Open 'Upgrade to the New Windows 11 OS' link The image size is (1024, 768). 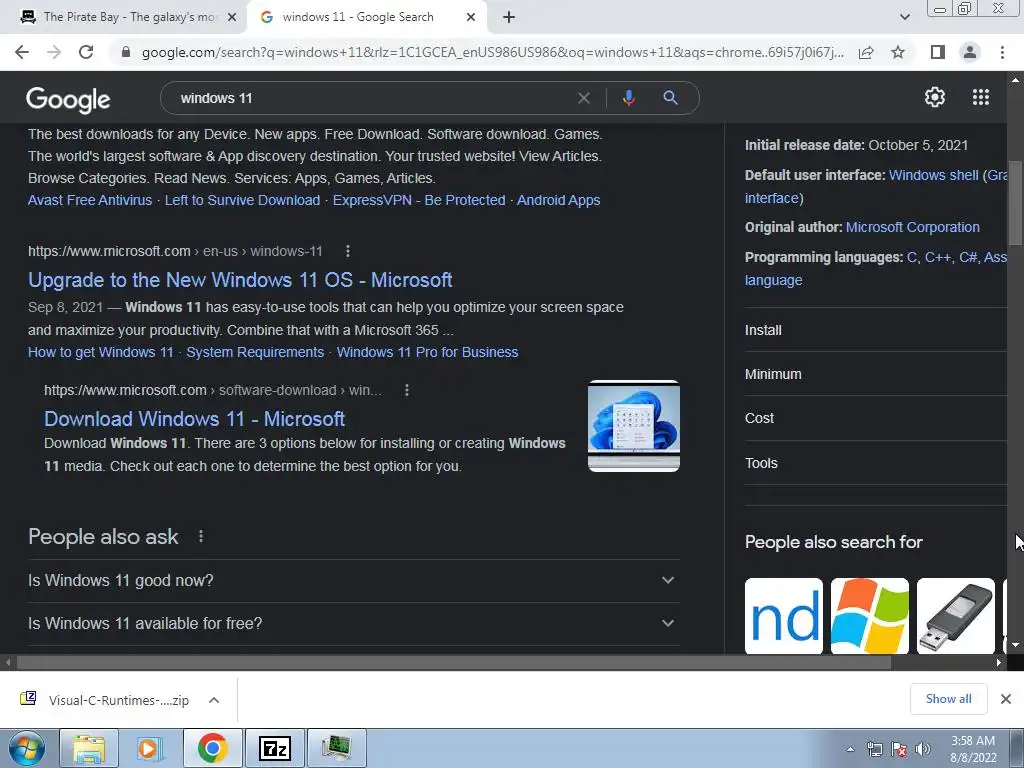(x=240, y=280)
